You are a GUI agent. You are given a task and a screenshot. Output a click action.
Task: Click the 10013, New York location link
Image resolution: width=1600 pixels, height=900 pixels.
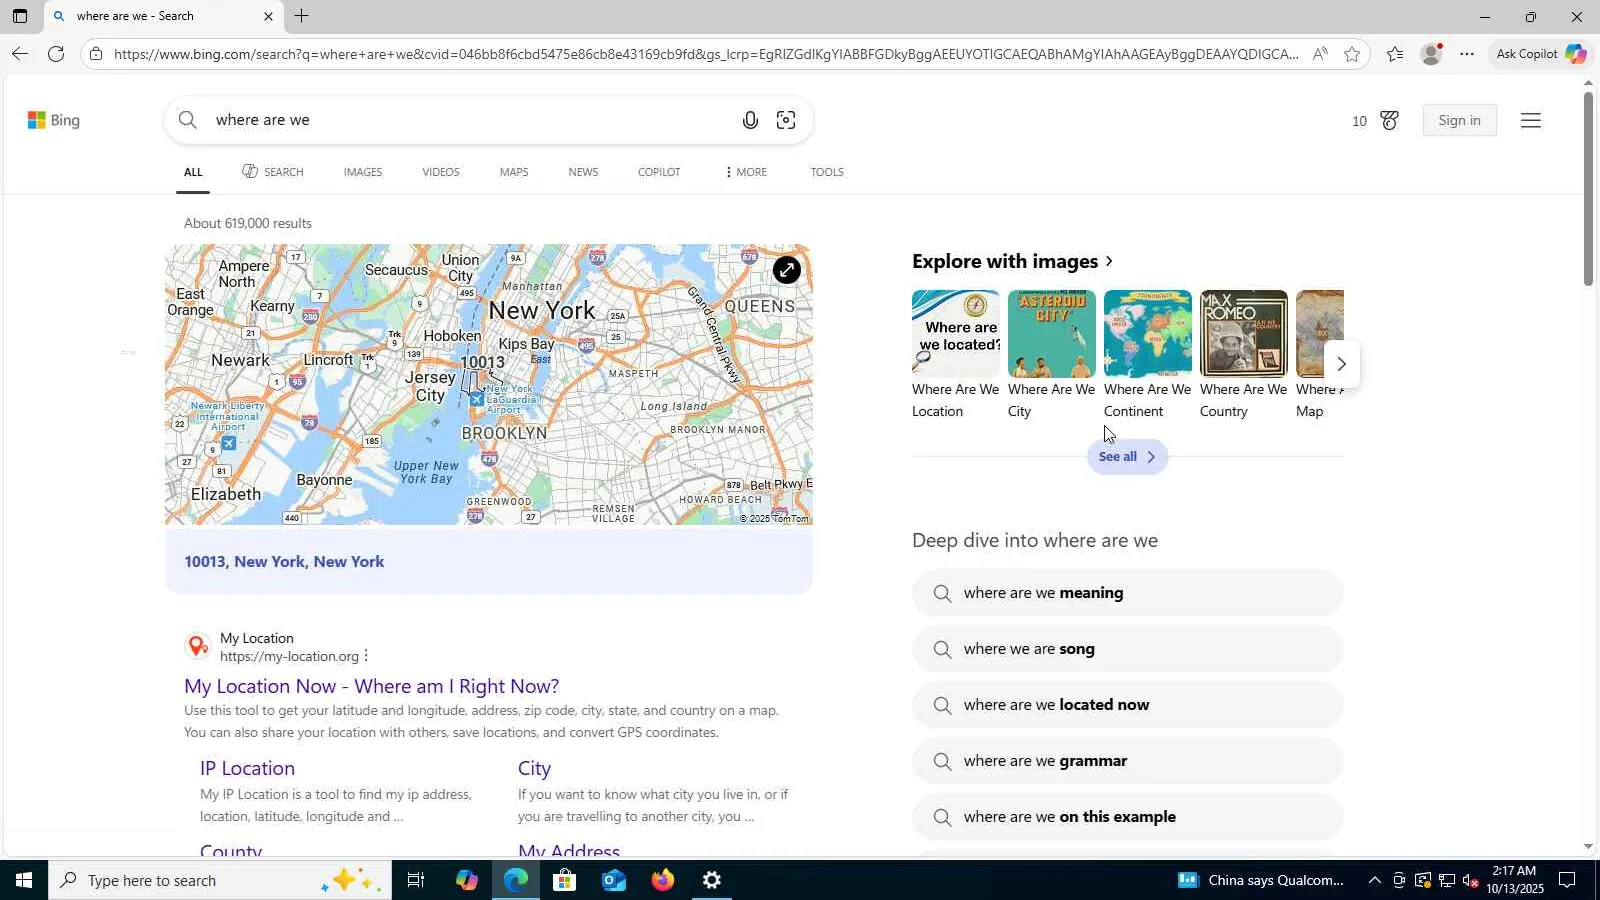tap(284, 562)
